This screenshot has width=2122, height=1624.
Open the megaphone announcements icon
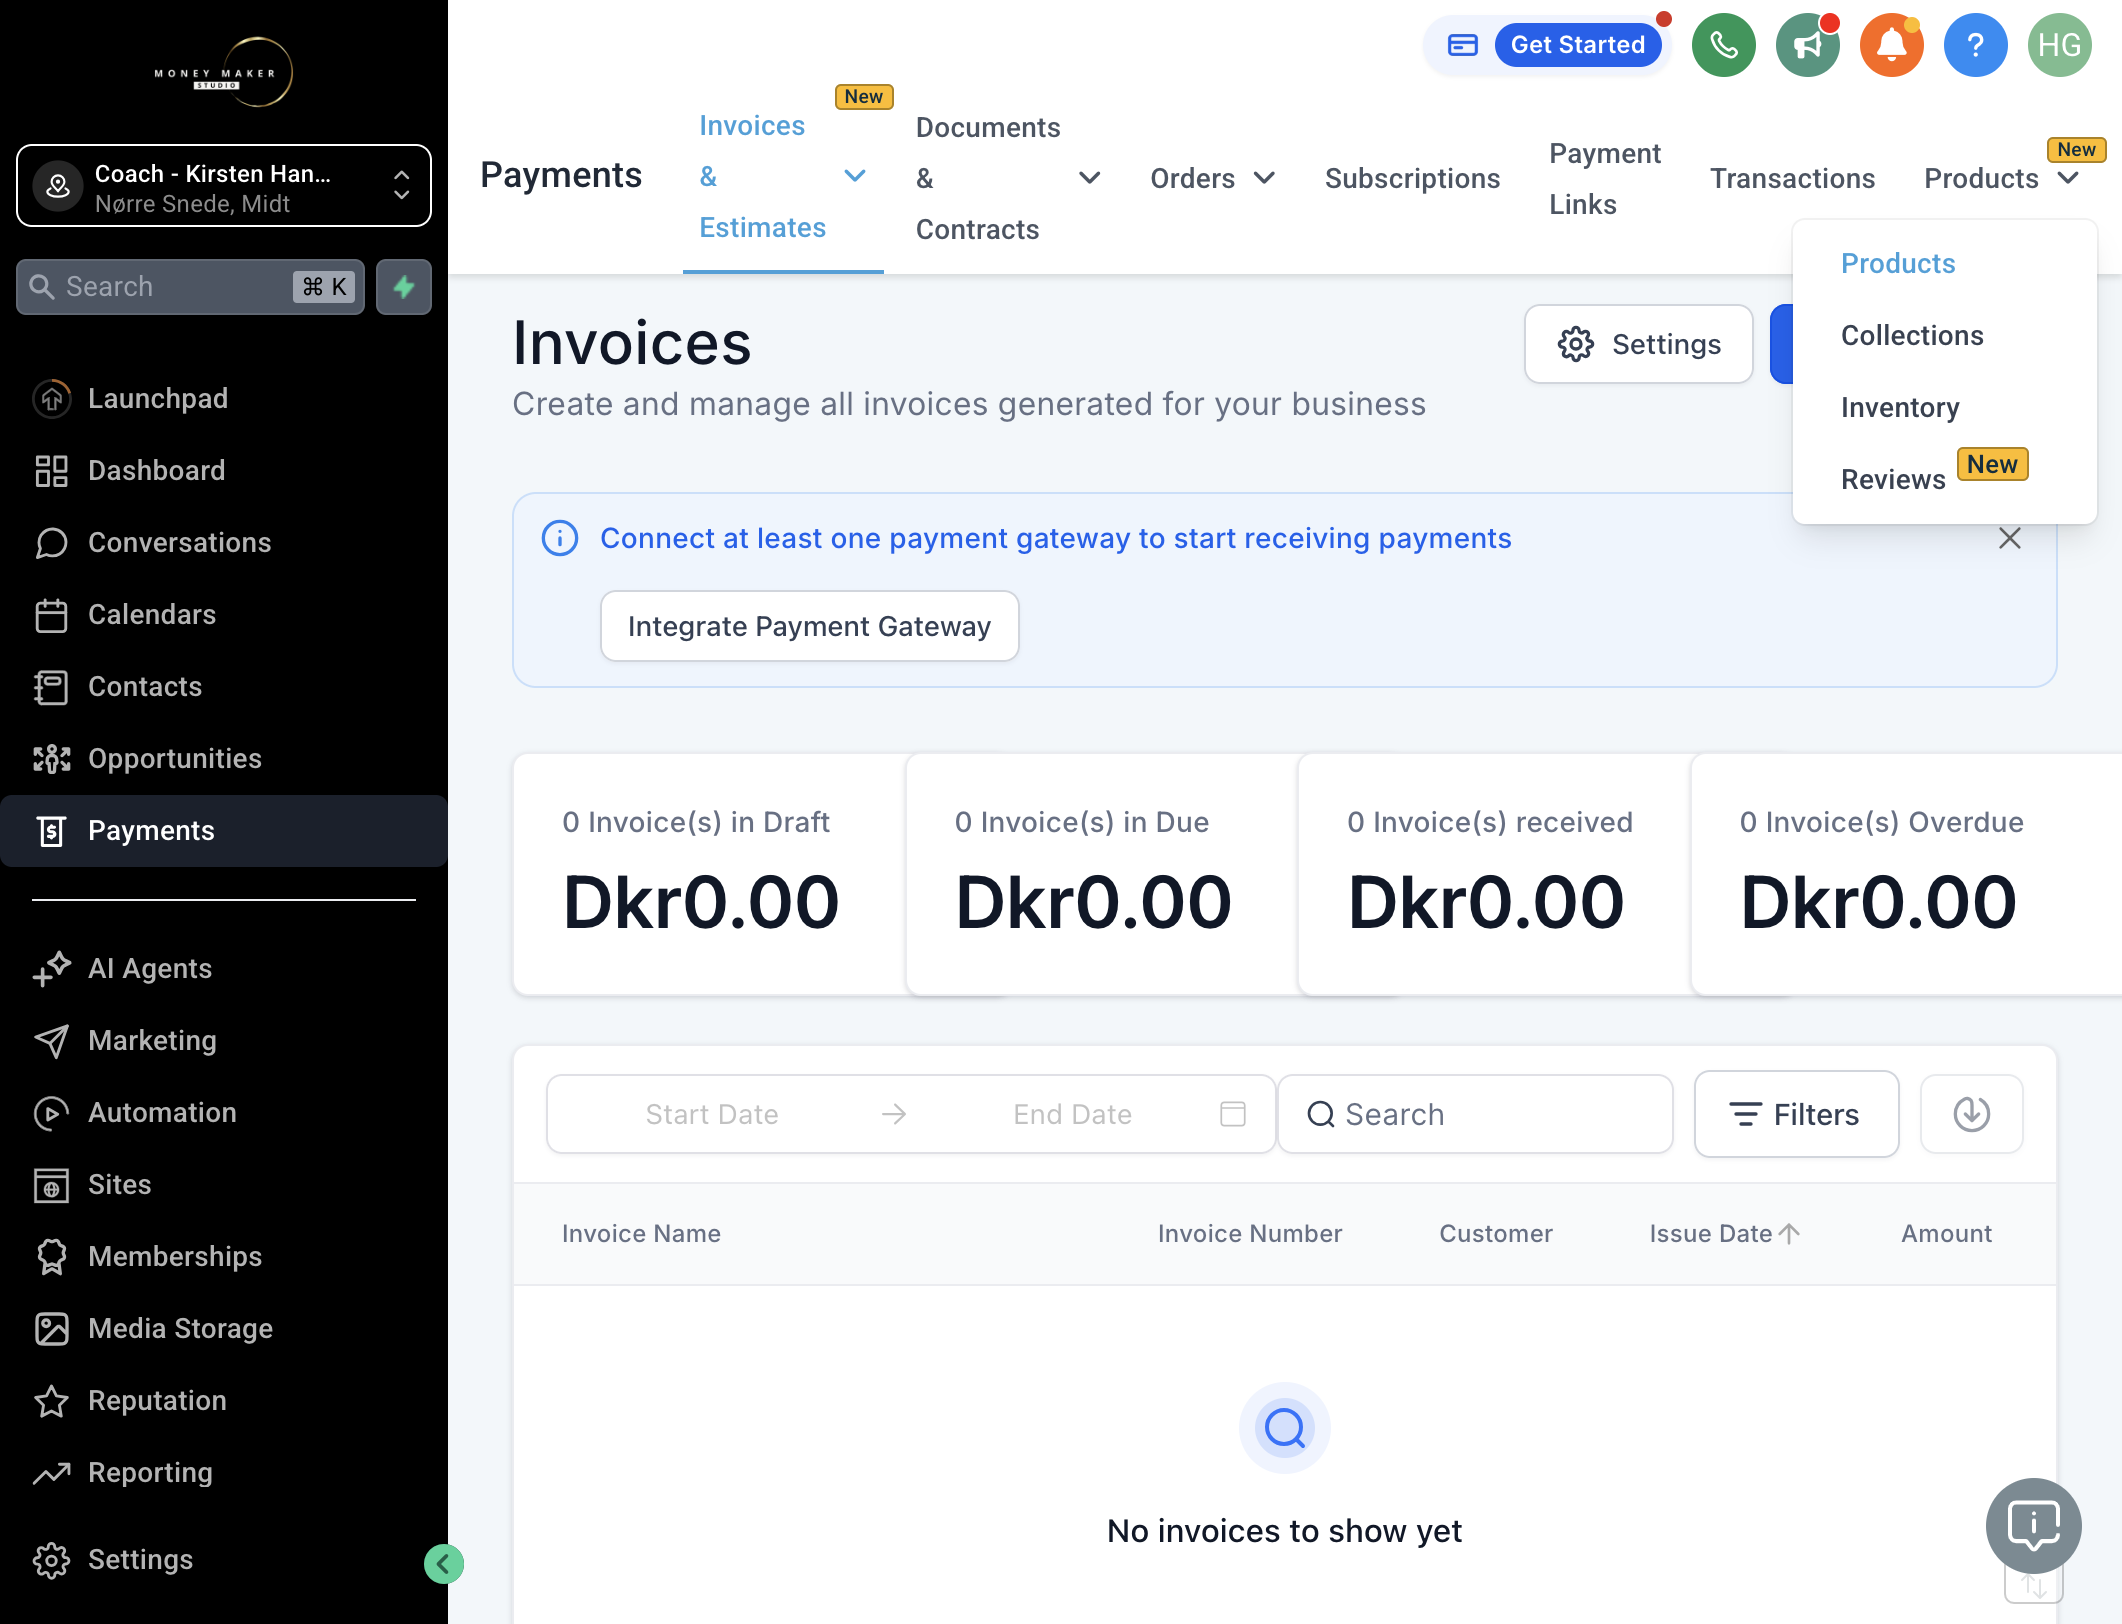click(x=1807, y=45)
